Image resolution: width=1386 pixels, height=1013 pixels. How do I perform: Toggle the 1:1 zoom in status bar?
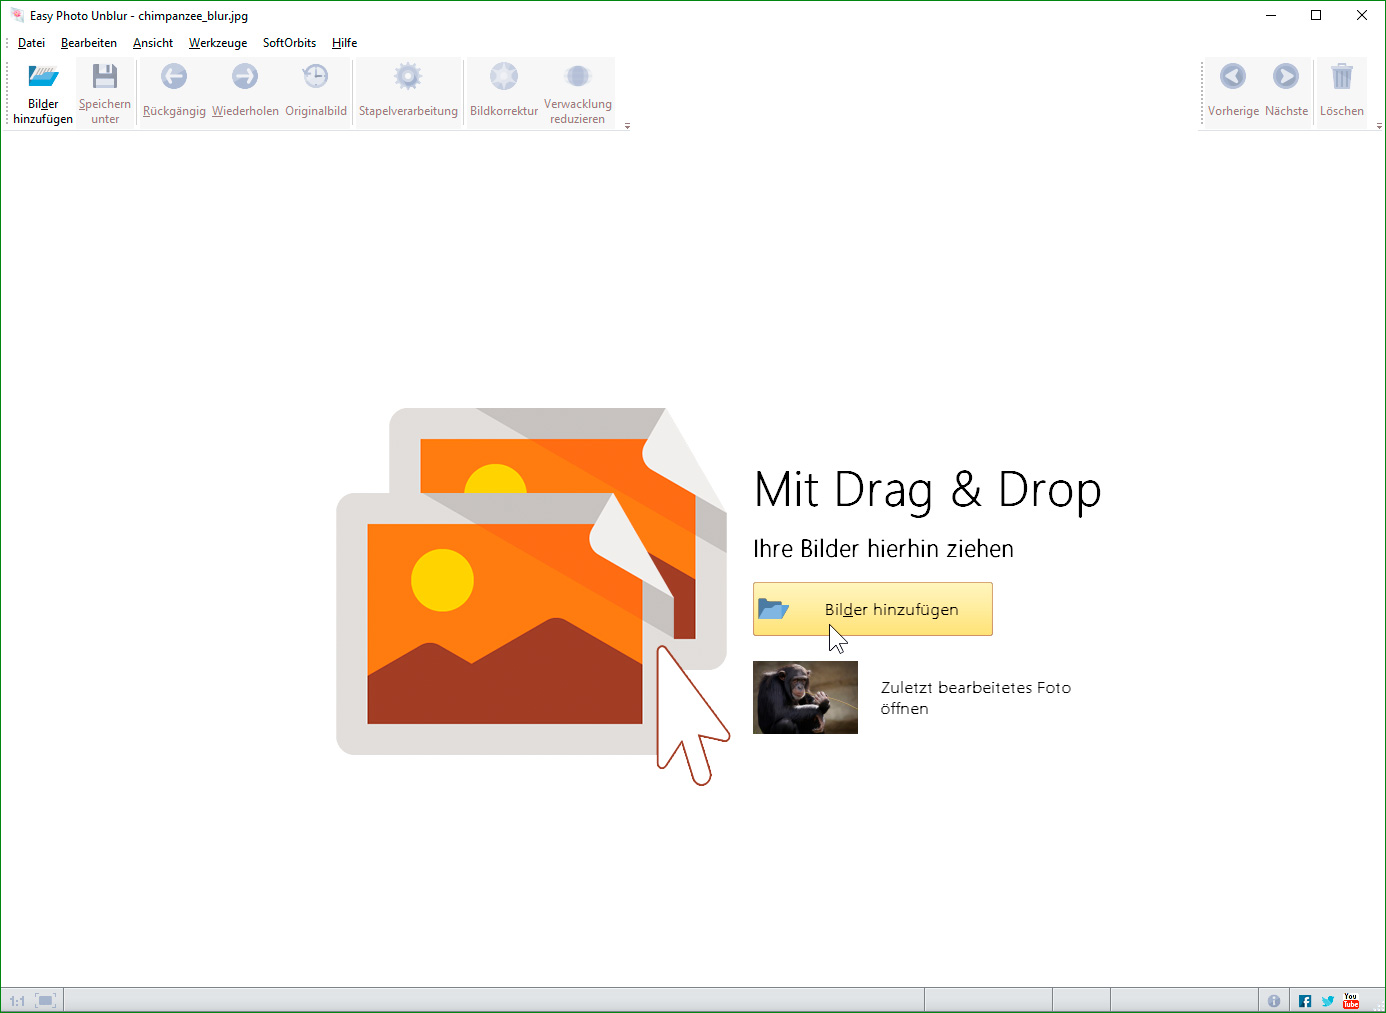17,1001
